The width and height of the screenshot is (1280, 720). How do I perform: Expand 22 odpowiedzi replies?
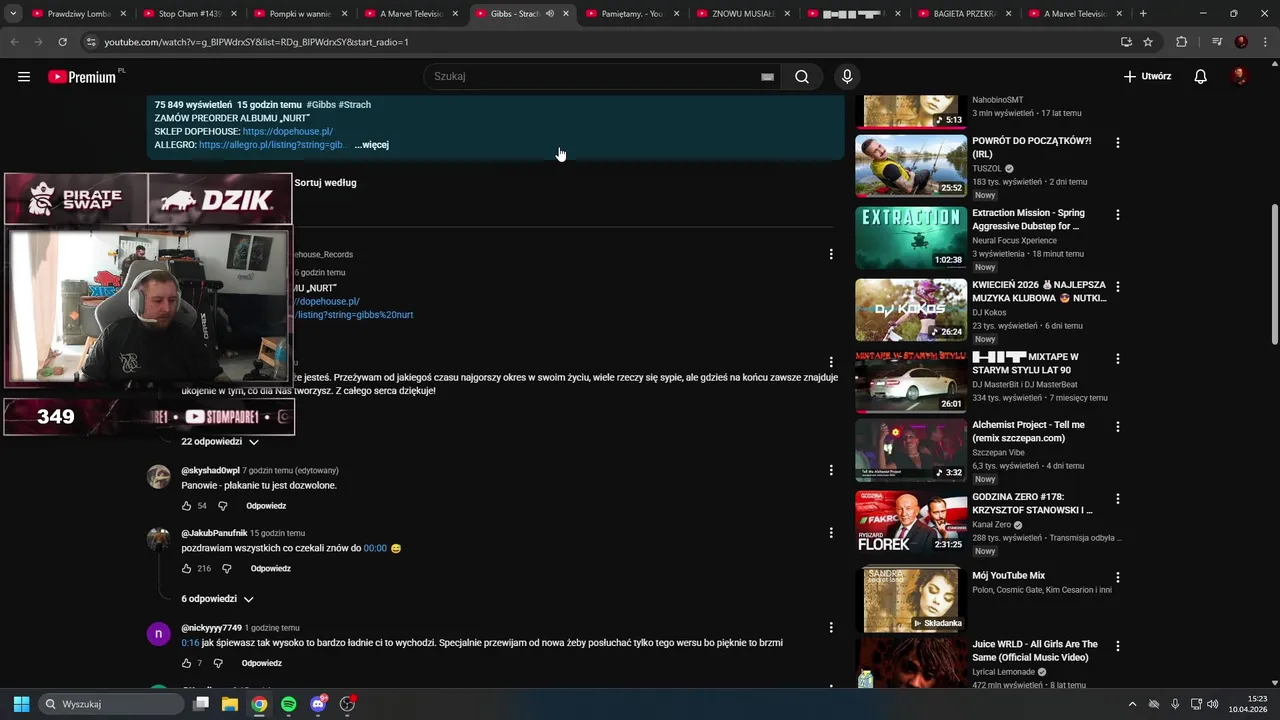tap(220, 442)
